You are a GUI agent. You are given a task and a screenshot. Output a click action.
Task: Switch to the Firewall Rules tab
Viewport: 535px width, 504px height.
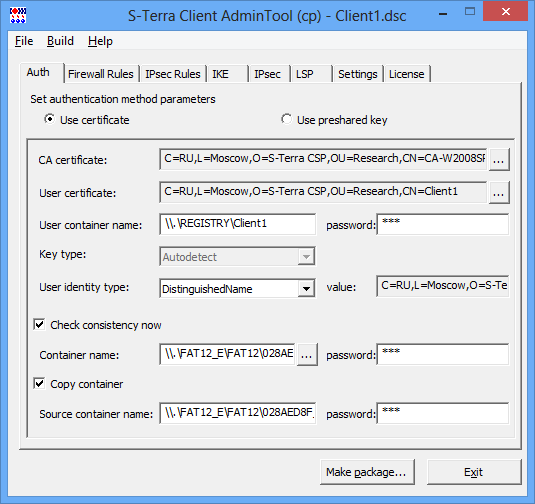click(x=101, y=74)
